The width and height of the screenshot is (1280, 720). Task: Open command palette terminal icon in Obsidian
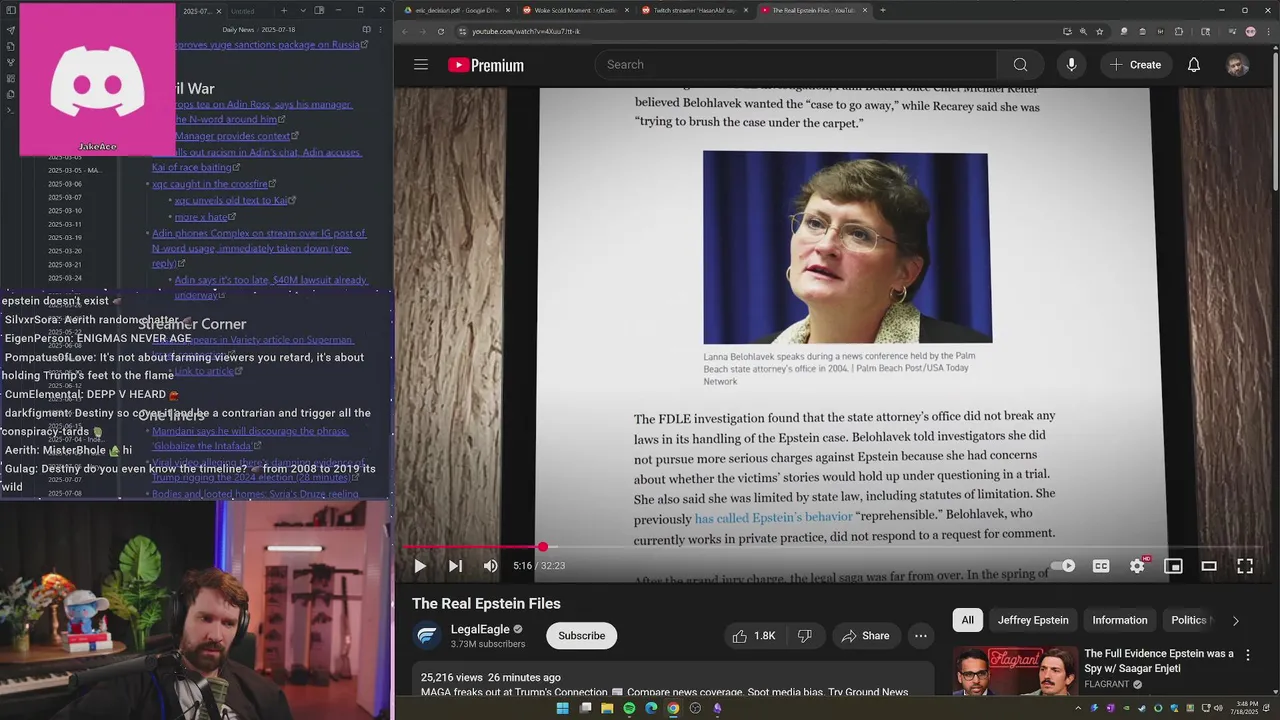[10, 110]
